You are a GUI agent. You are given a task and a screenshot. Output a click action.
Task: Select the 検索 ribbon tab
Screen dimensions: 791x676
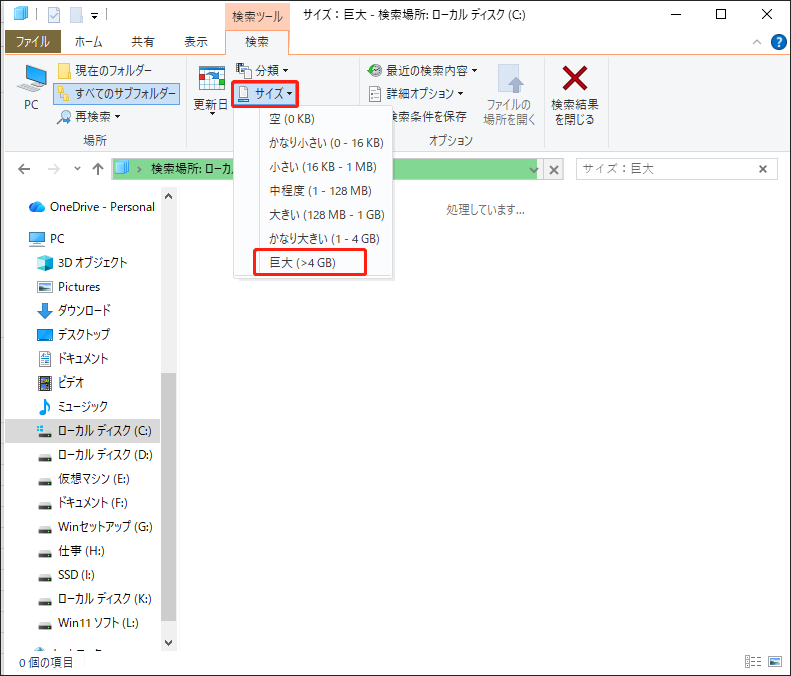pyautogui.click(x=257, y=41)
